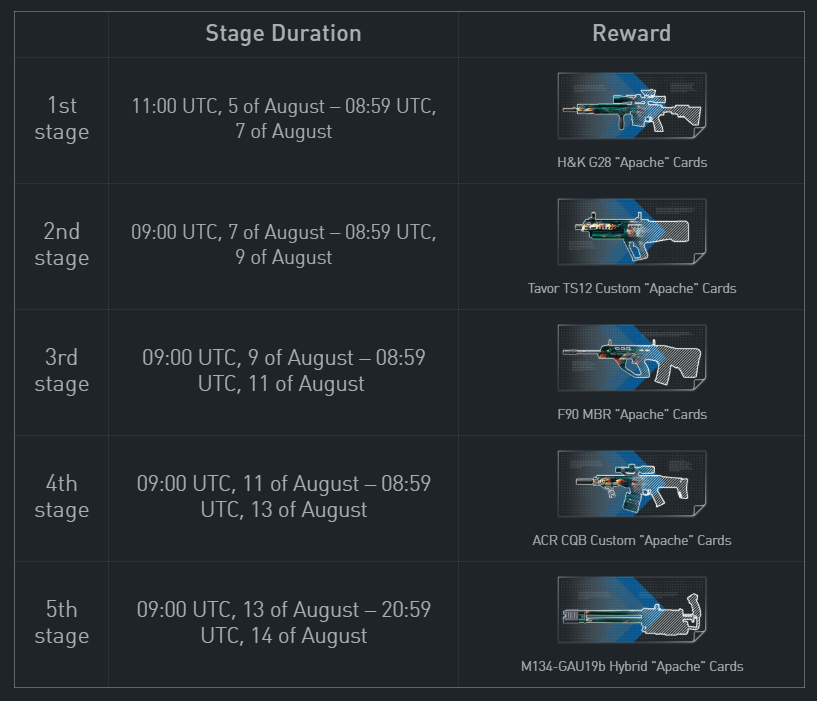This screenshot has height=701, width=817.
Task: Select the ACR CQB Custom "Apache" Cards caption
Action: 632,540
